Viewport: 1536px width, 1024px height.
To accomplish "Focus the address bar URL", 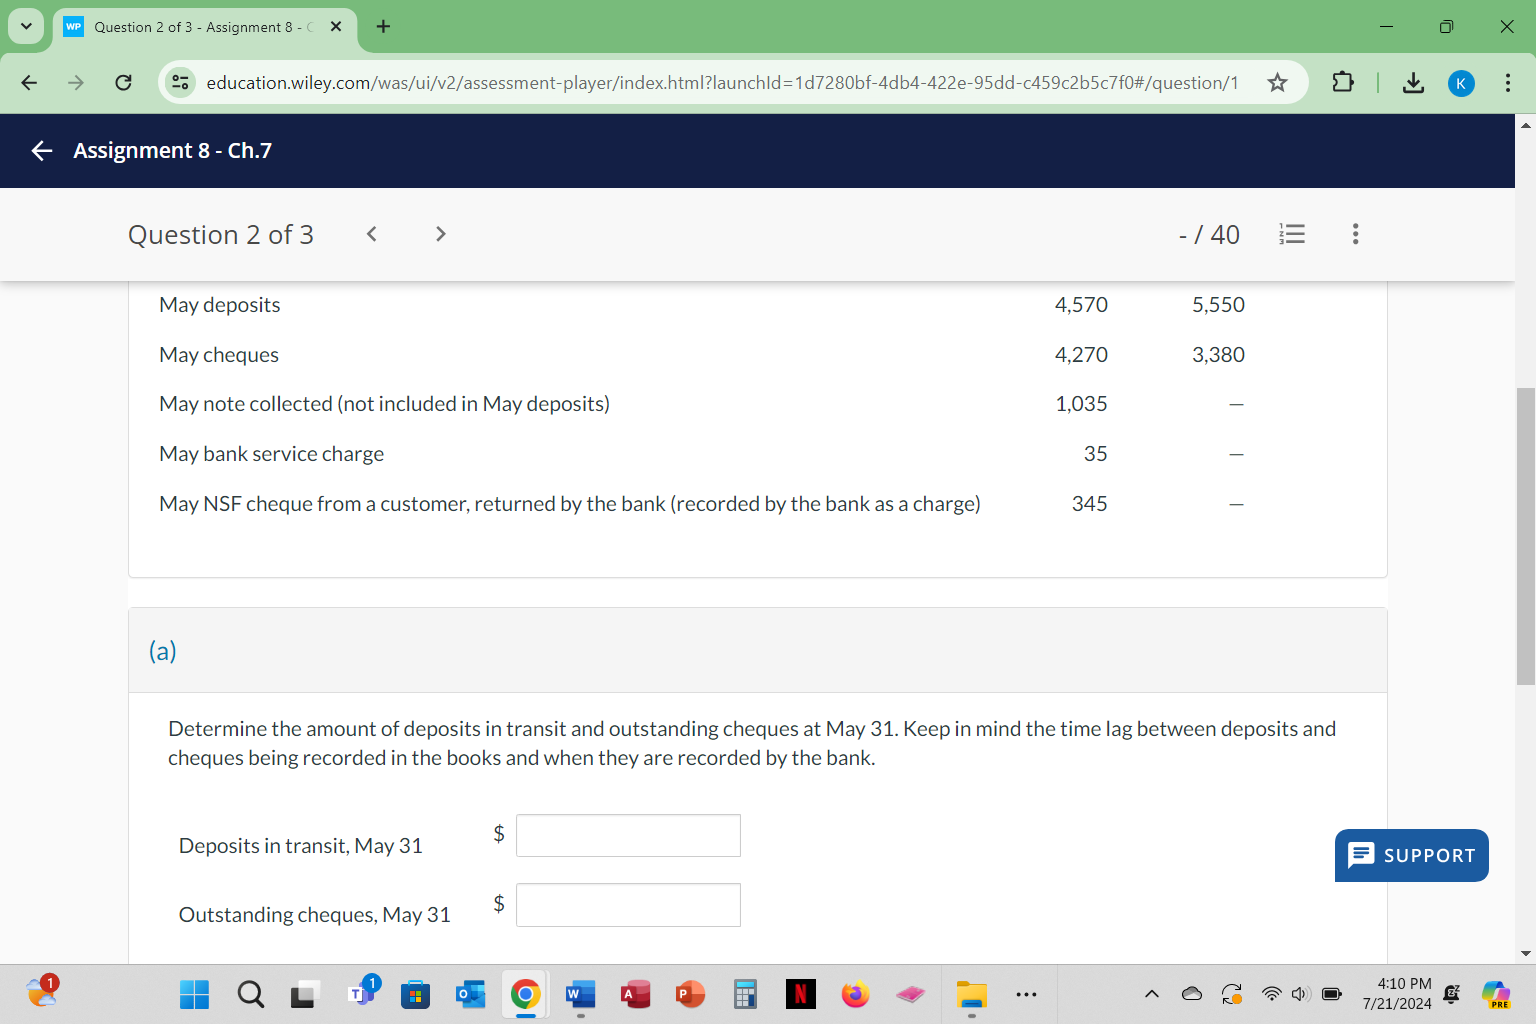I will click(x=722, y=83).
